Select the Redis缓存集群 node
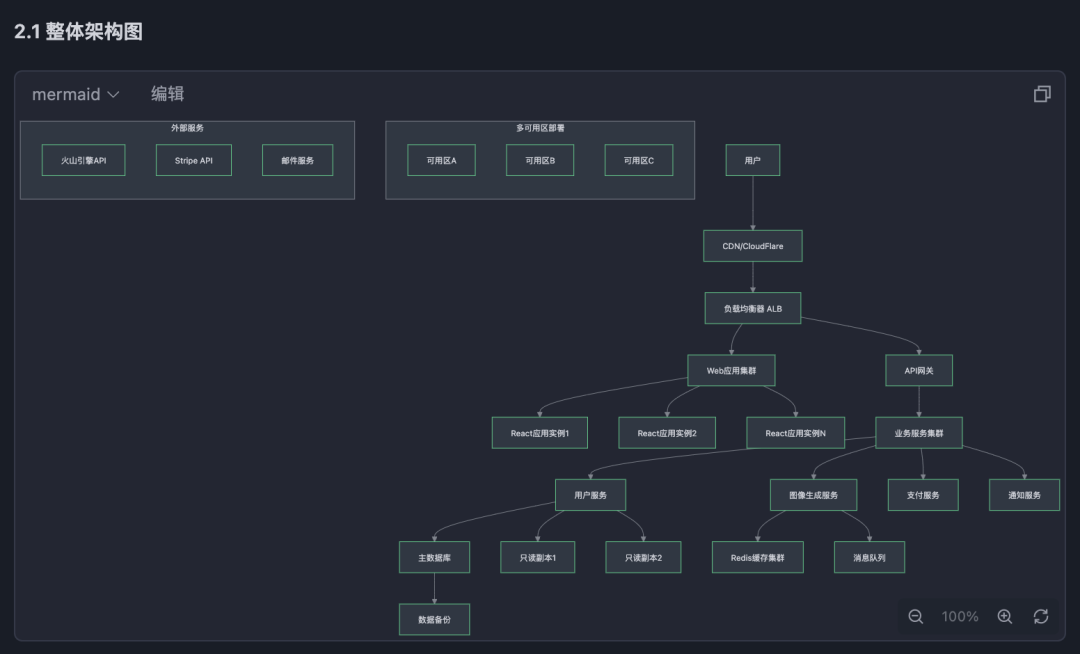Image resolution: width=1080 pixels, height=654 pixels. [x=758, y=557]
